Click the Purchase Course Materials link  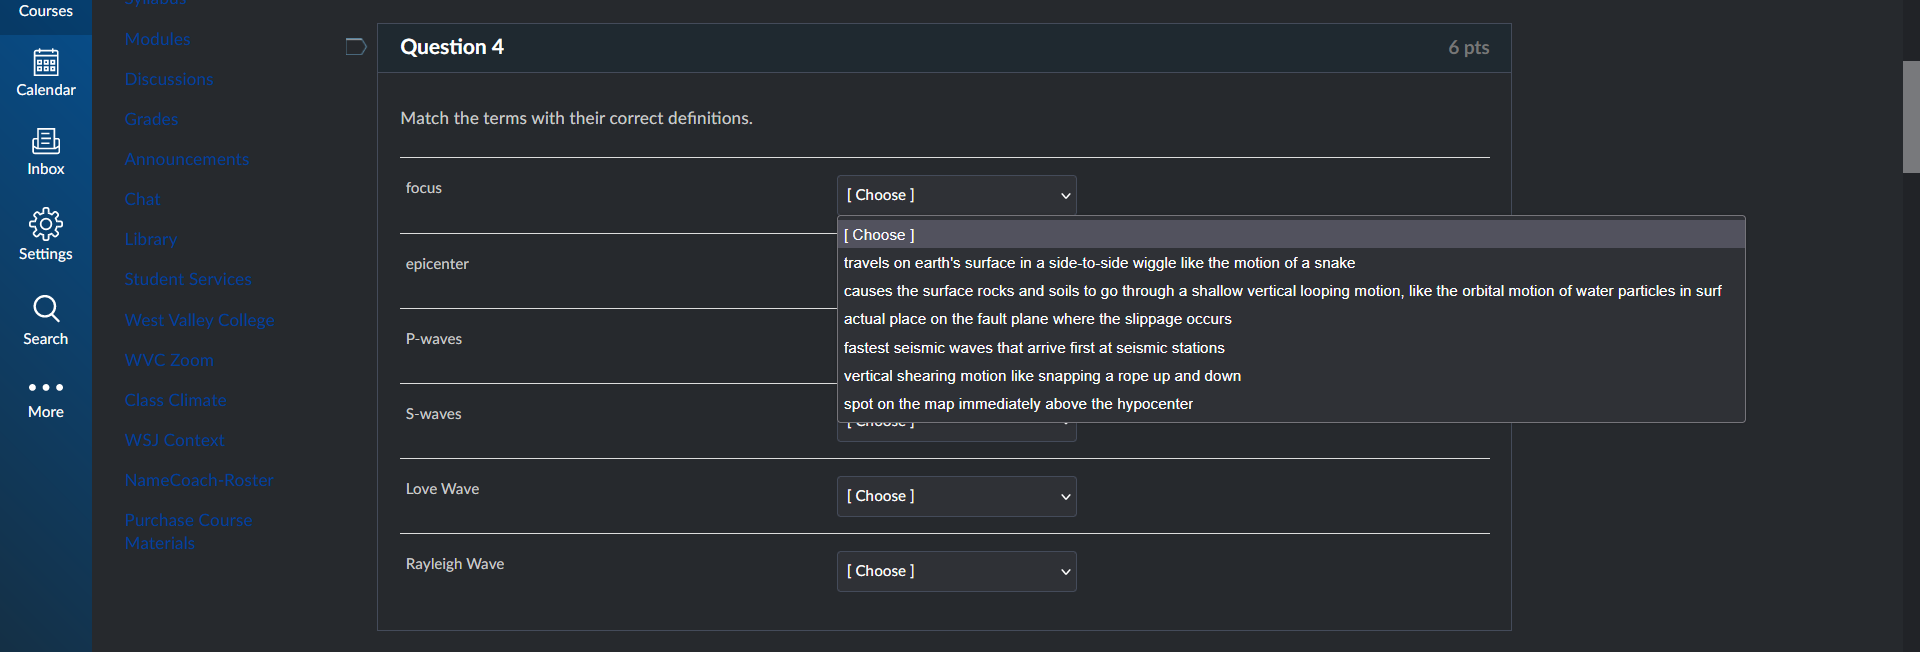coord(188,532)
